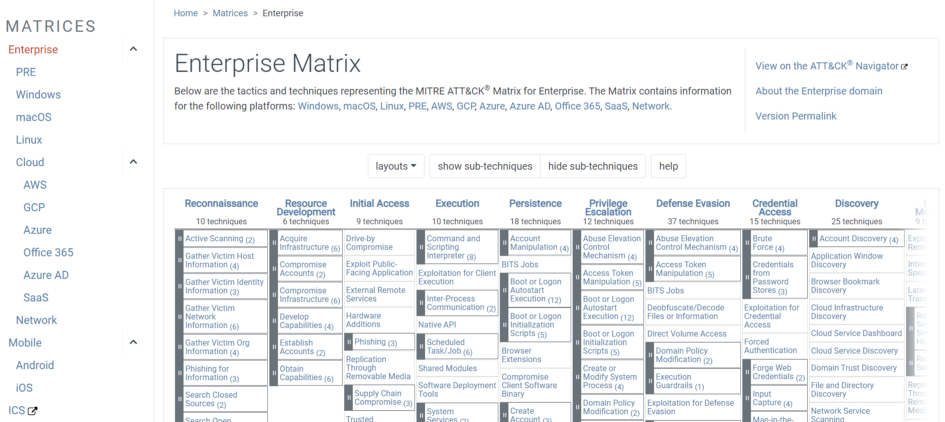Select Windows in the sidebar menu
This screenshot has width=945, height=422.
[38, 95]
